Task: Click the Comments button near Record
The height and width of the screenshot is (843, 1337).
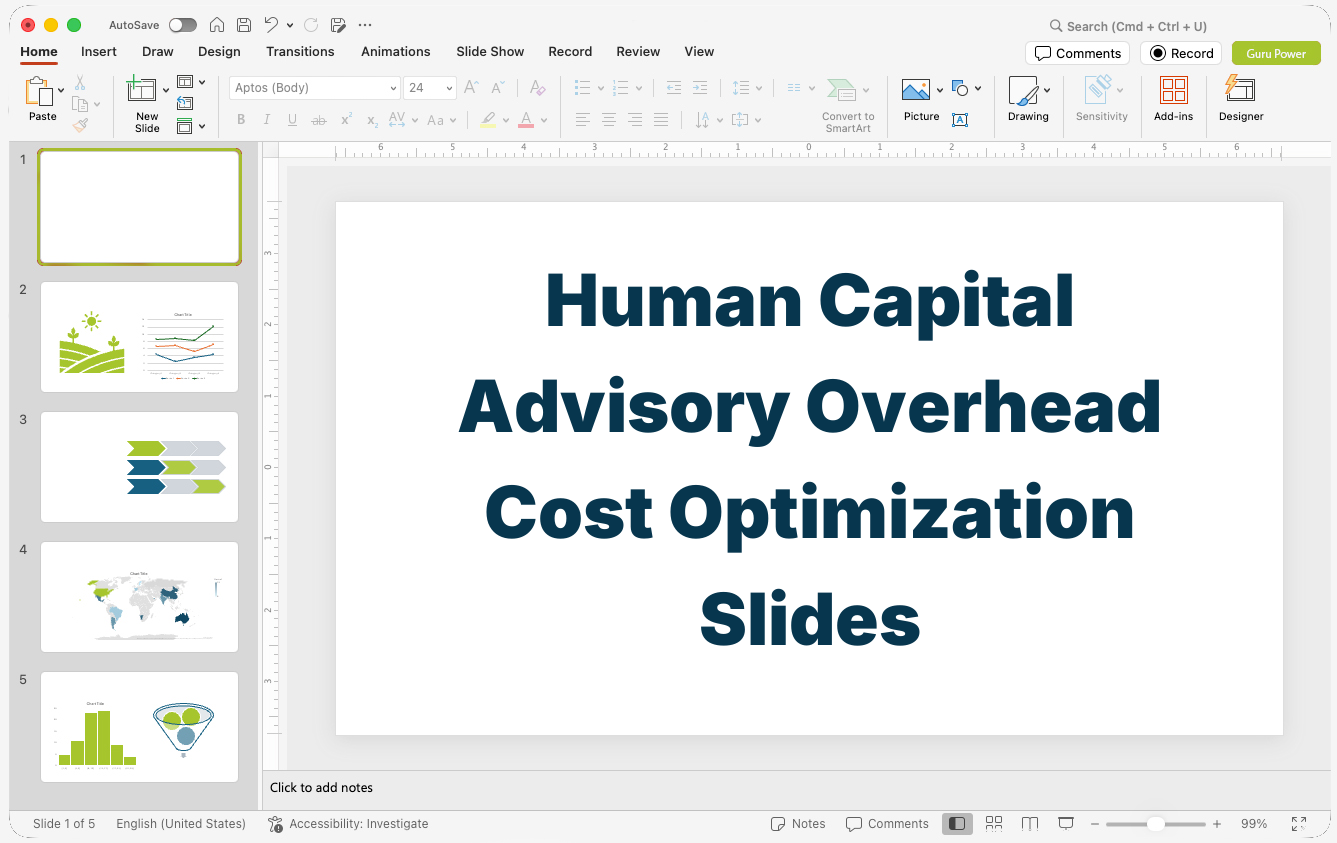Action: tap(1077, 54)
